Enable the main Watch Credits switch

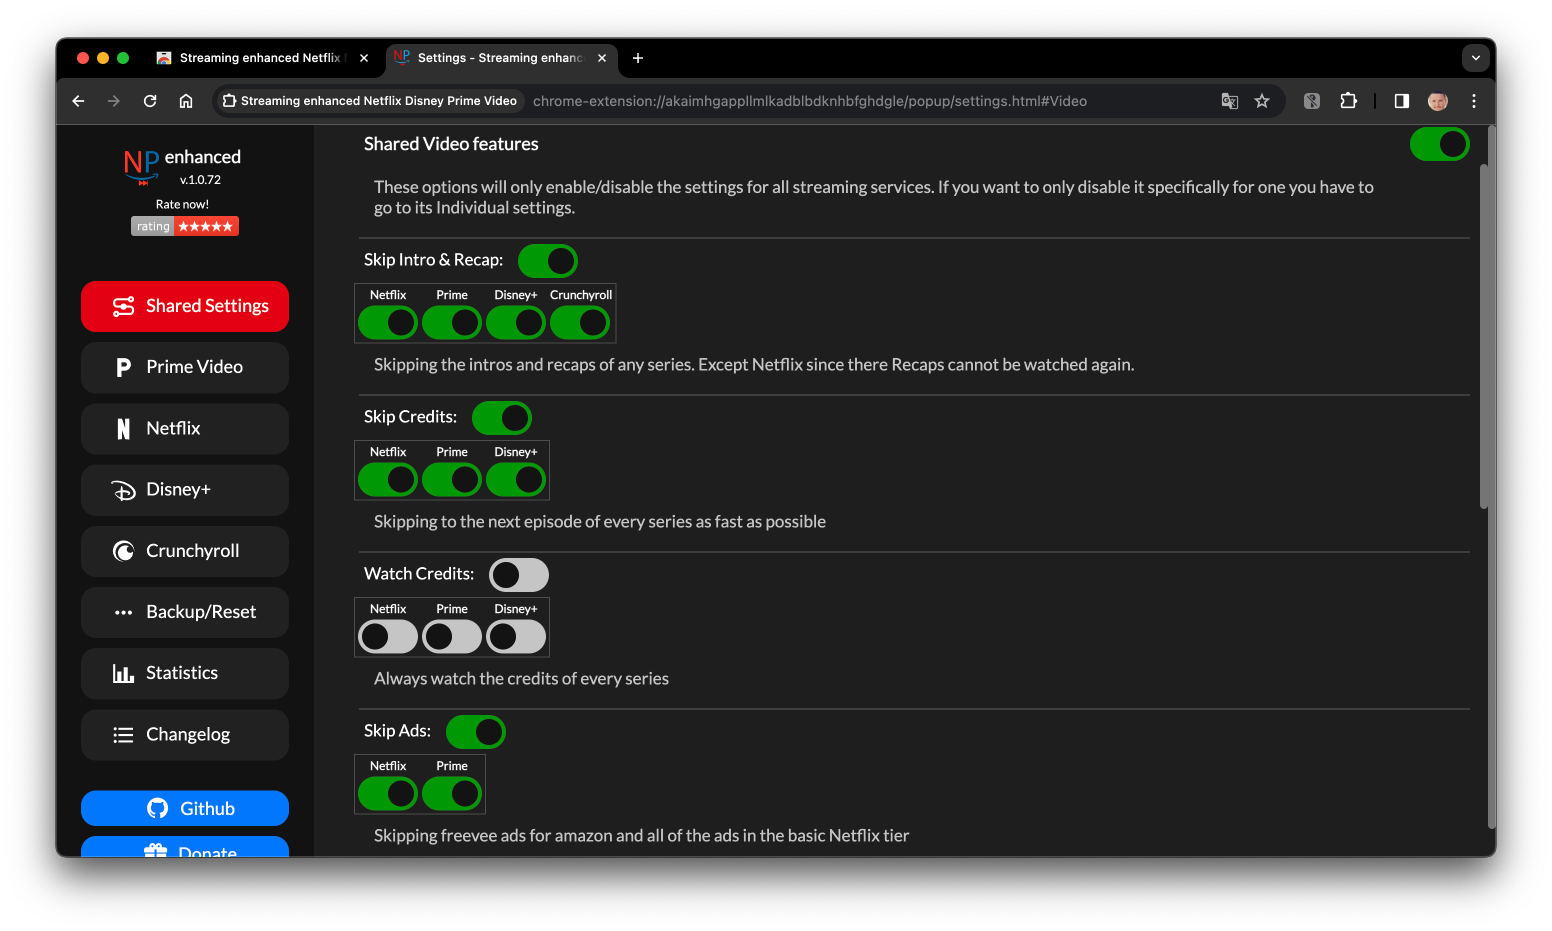coord(519,575)
